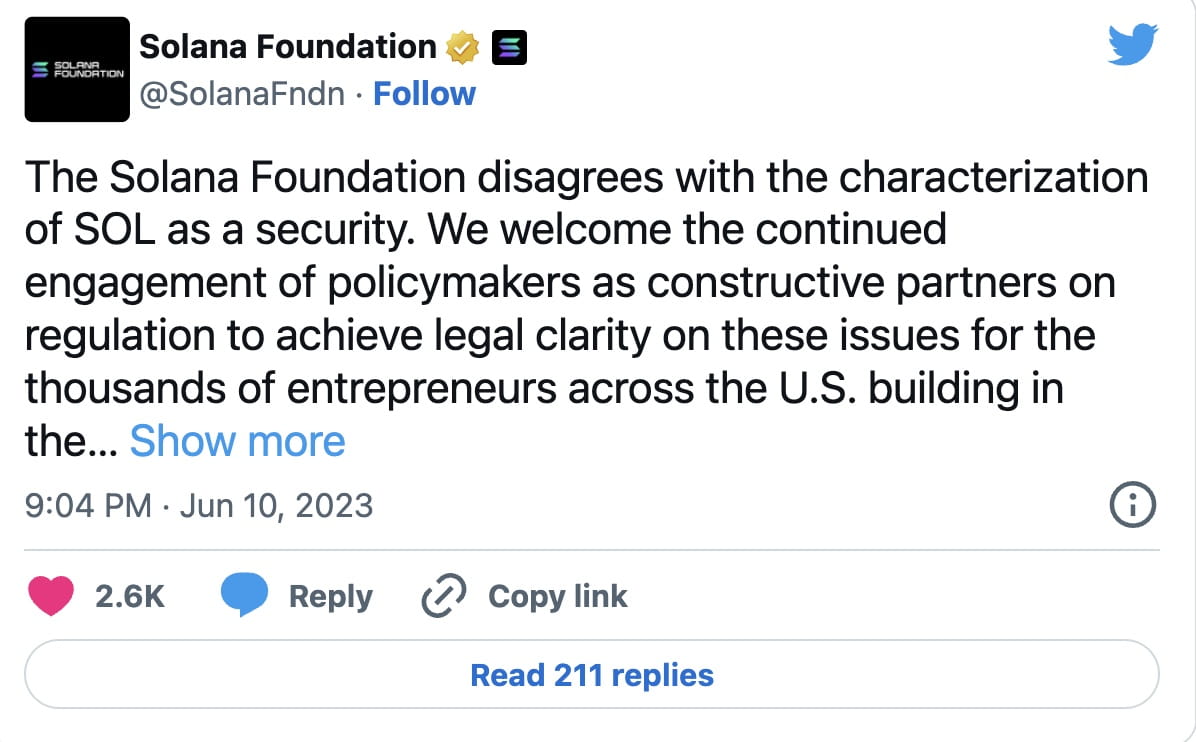Screen dimensions: 1196x742
Task: Click the Reply label
Action: point(331,595)
